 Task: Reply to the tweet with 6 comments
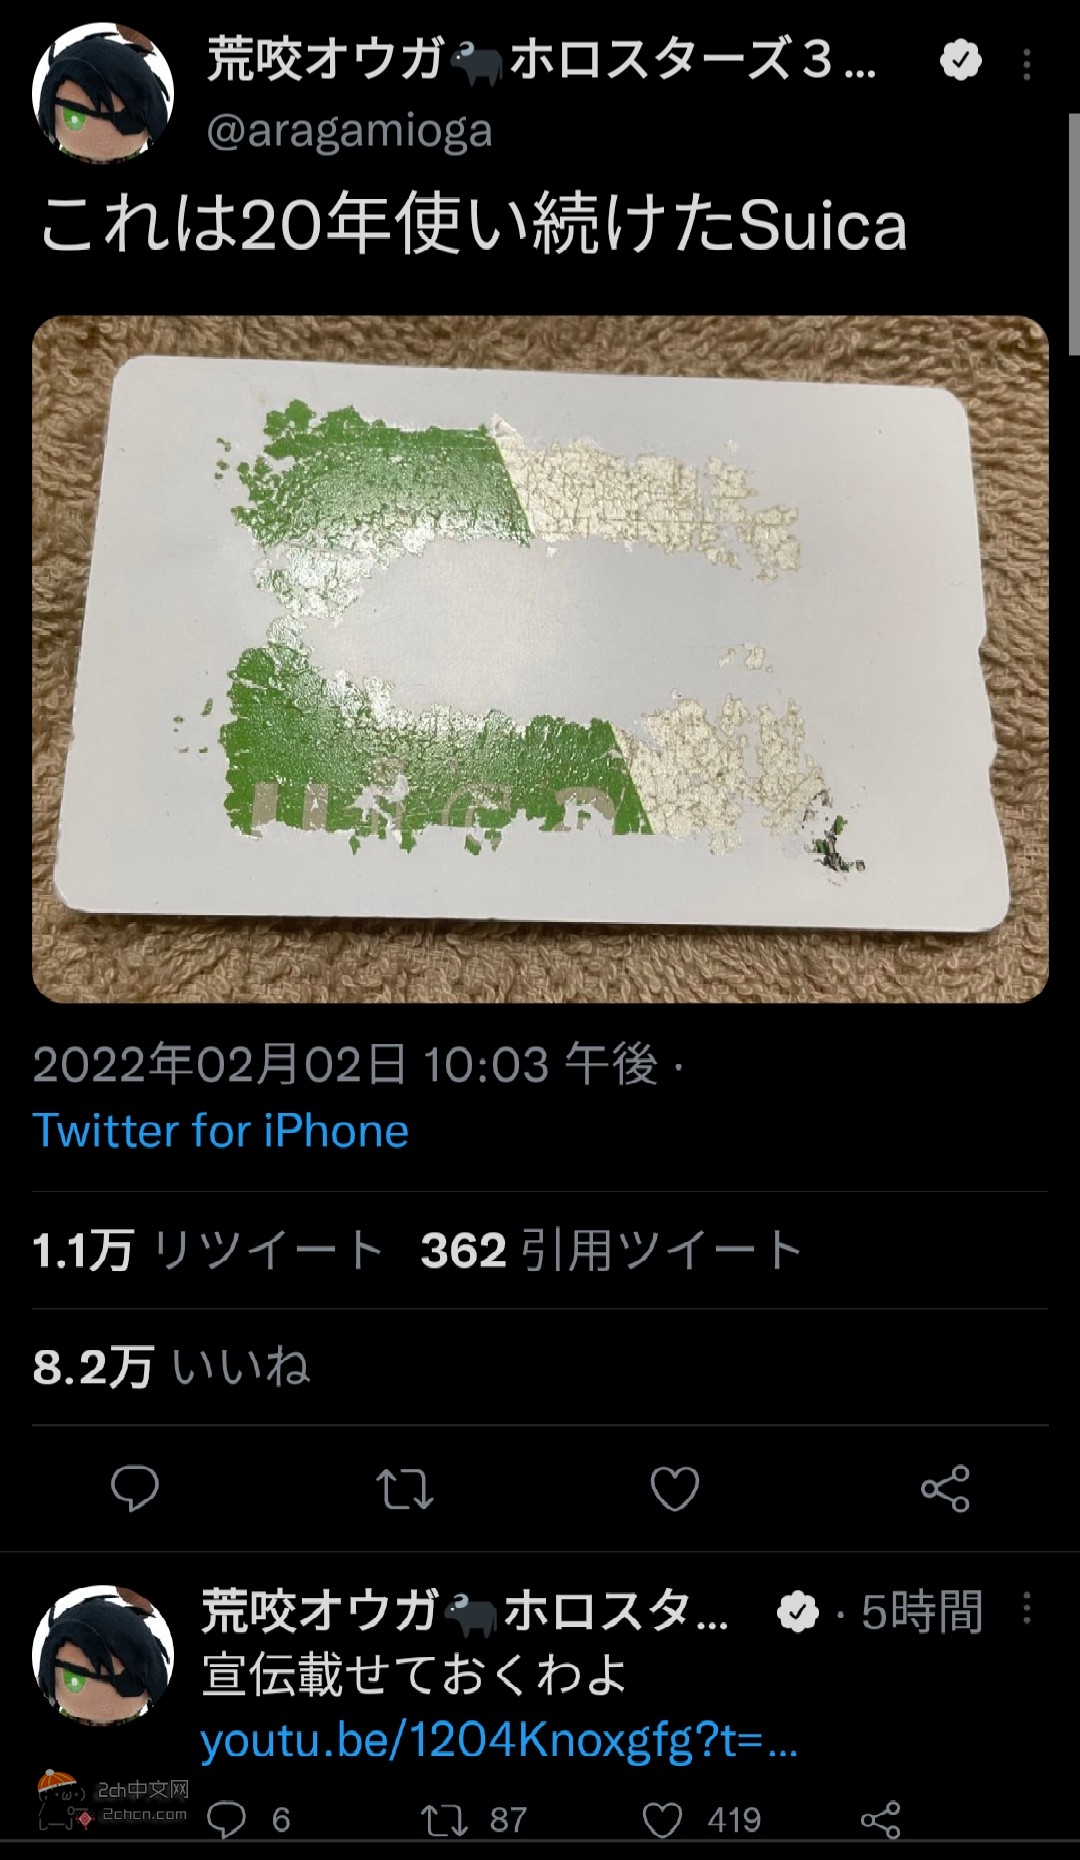pyautogui.click(x=248, y=1819)
